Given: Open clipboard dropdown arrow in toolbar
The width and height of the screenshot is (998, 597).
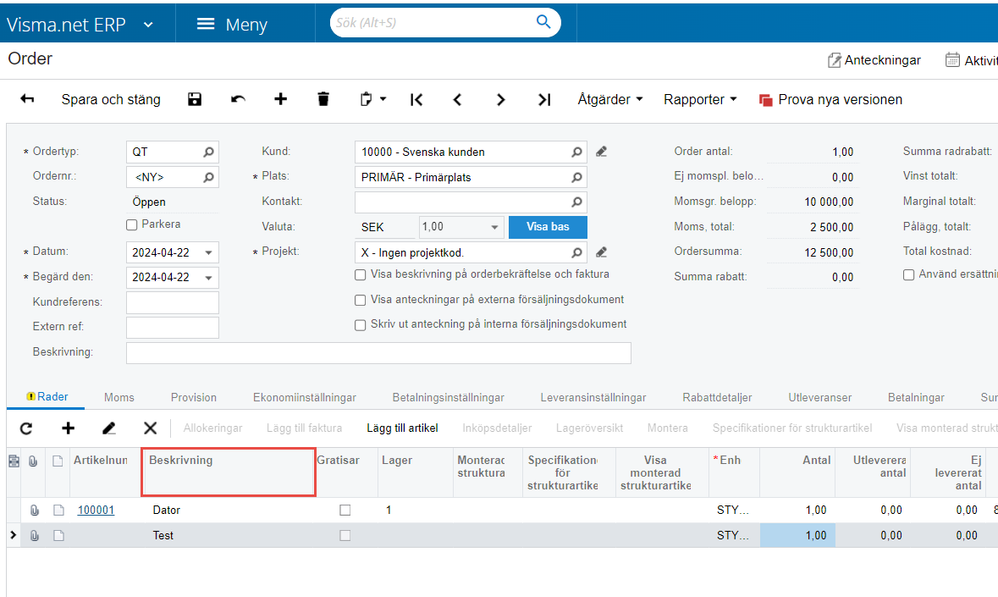Looking at the screenshot, I should (383, 99).
